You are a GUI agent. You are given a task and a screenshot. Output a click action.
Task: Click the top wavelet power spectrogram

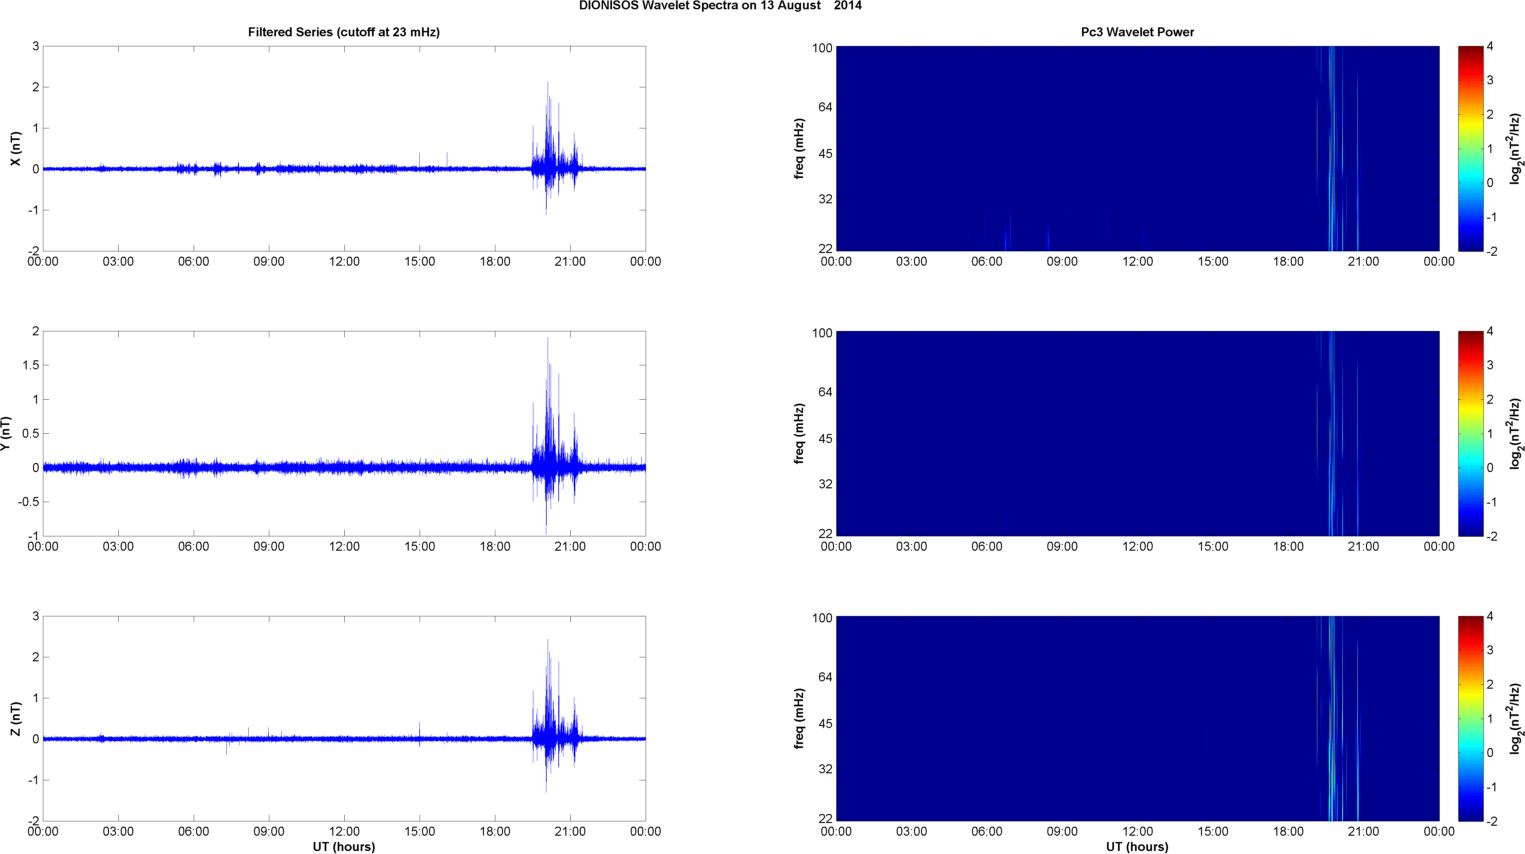click(1137, 148)
